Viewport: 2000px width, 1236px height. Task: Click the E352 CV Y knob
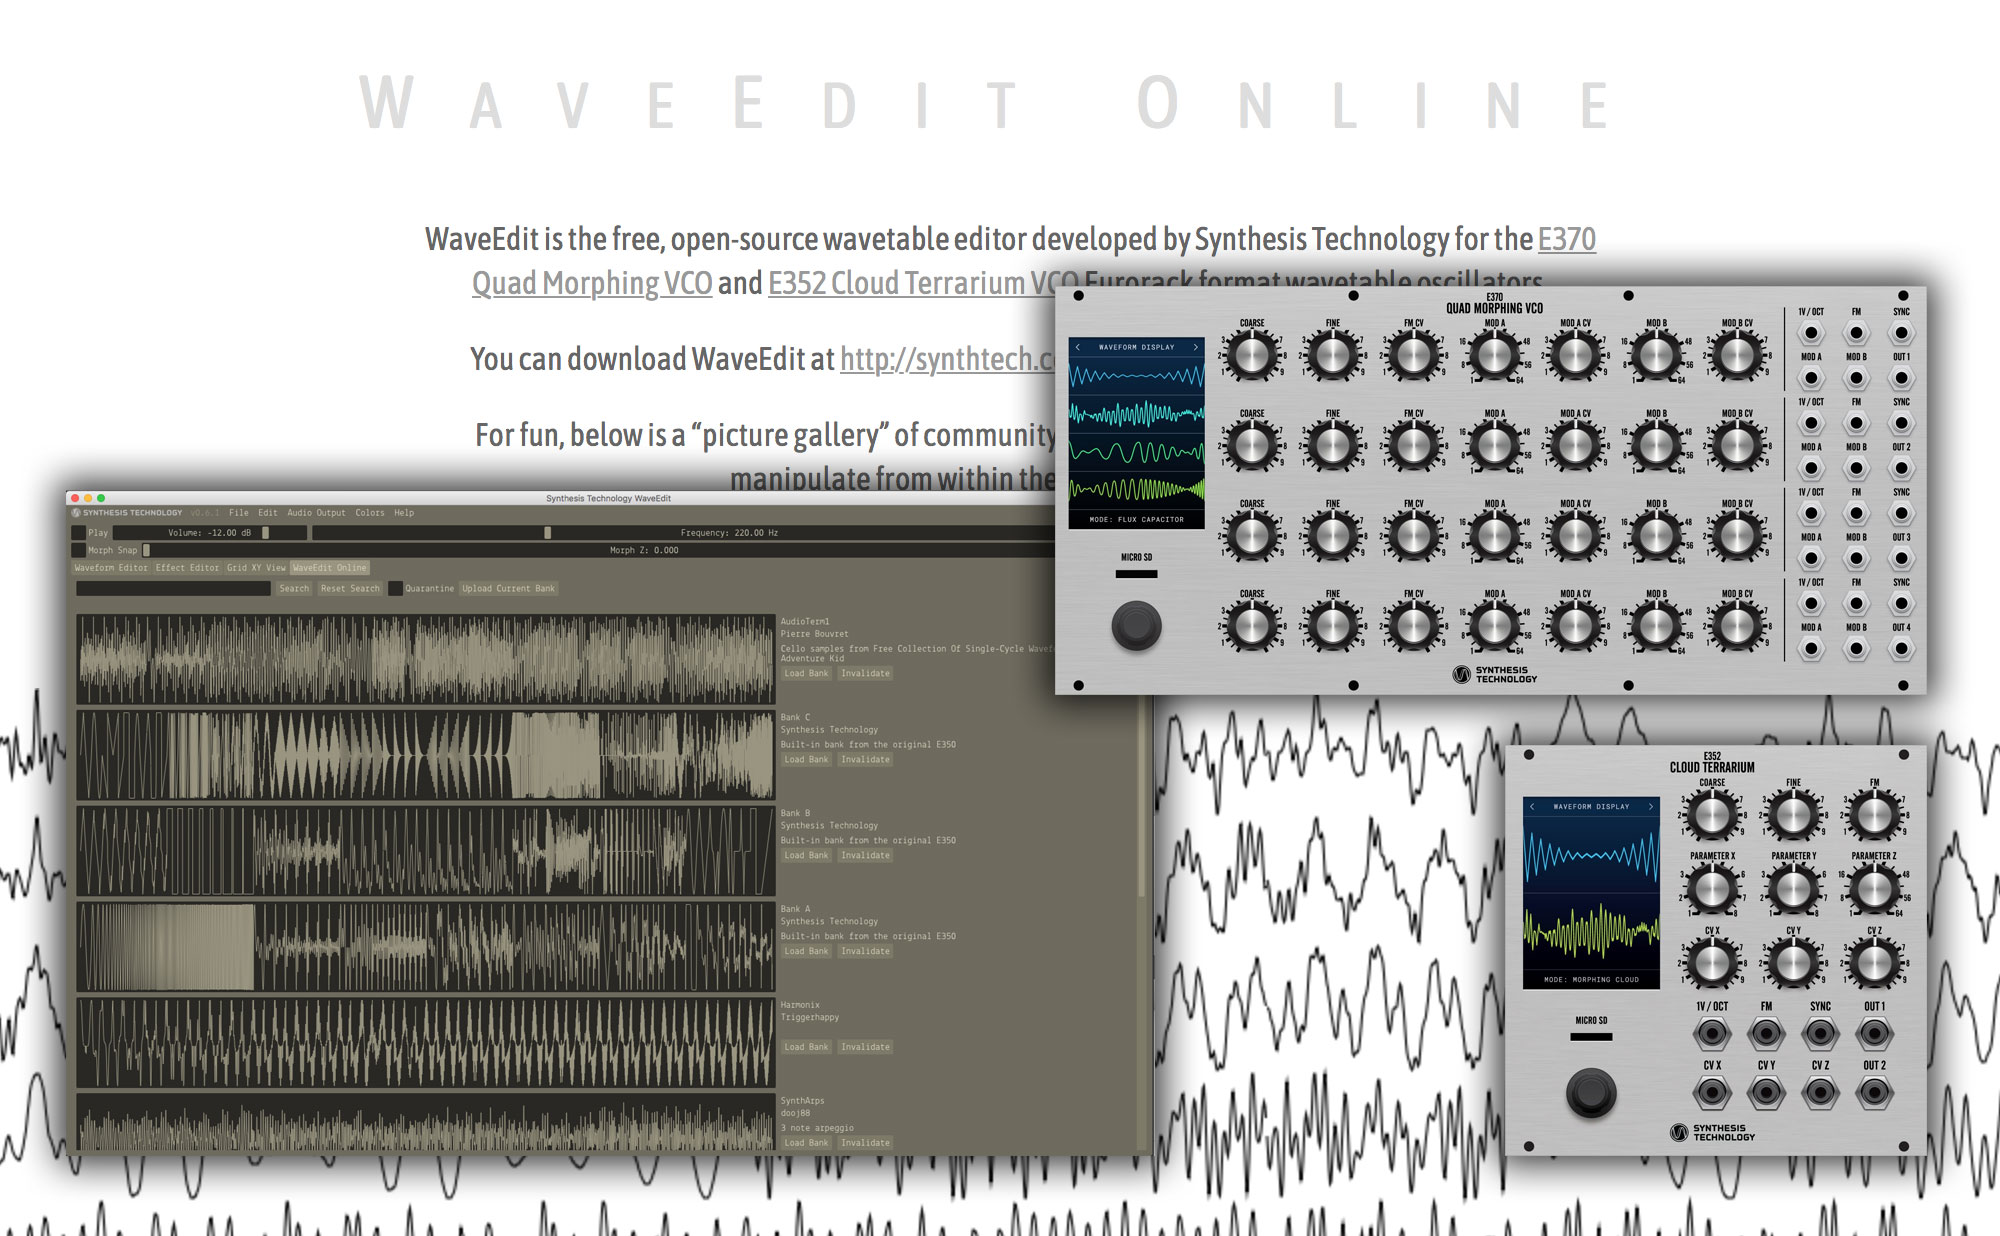[x=1793, y=963]
